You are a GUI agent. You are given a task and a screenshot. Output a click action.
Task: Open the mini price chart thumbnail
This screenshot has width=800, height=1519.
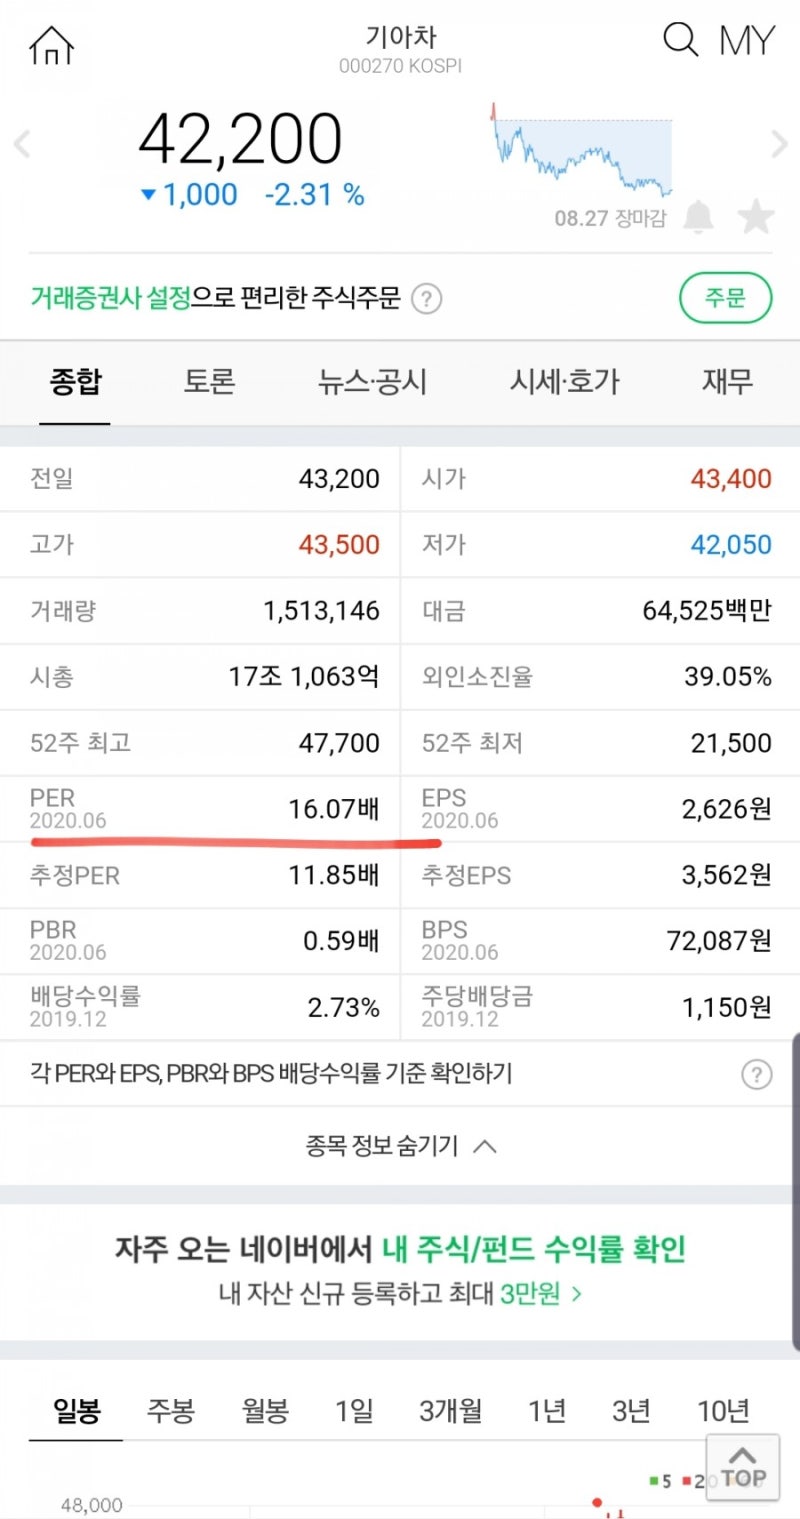pos(585,150)
